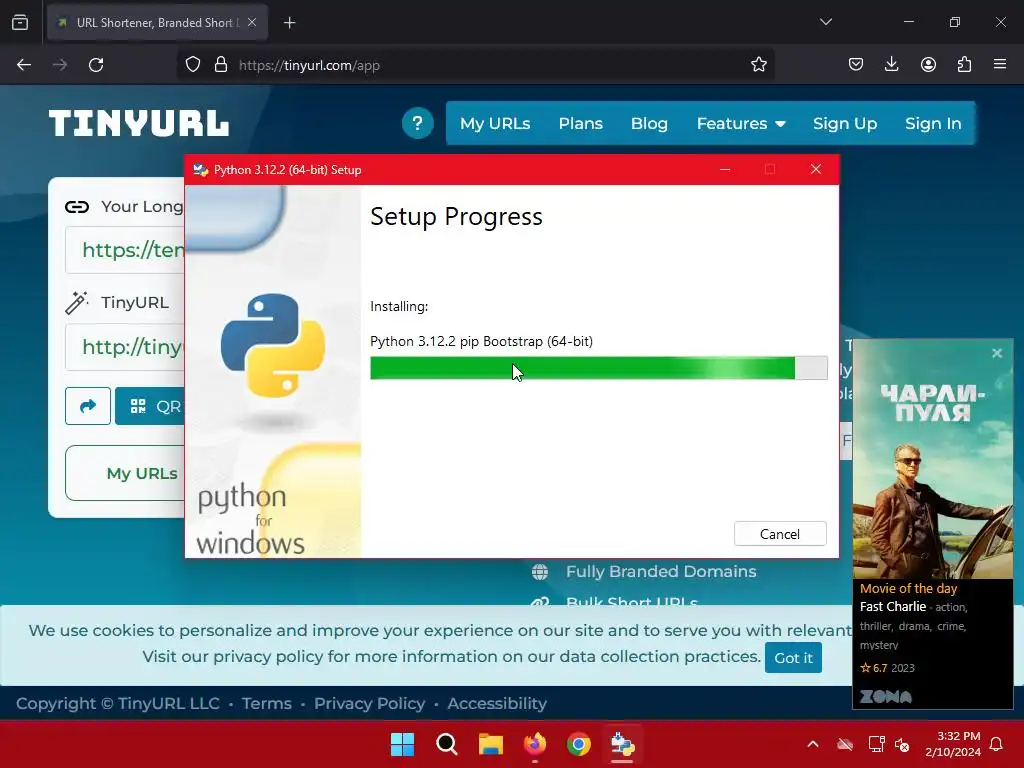Viewport: 1024px width, 768px height.
Task: Expand the Features dropdown menu
Action: tap(741, 123)
